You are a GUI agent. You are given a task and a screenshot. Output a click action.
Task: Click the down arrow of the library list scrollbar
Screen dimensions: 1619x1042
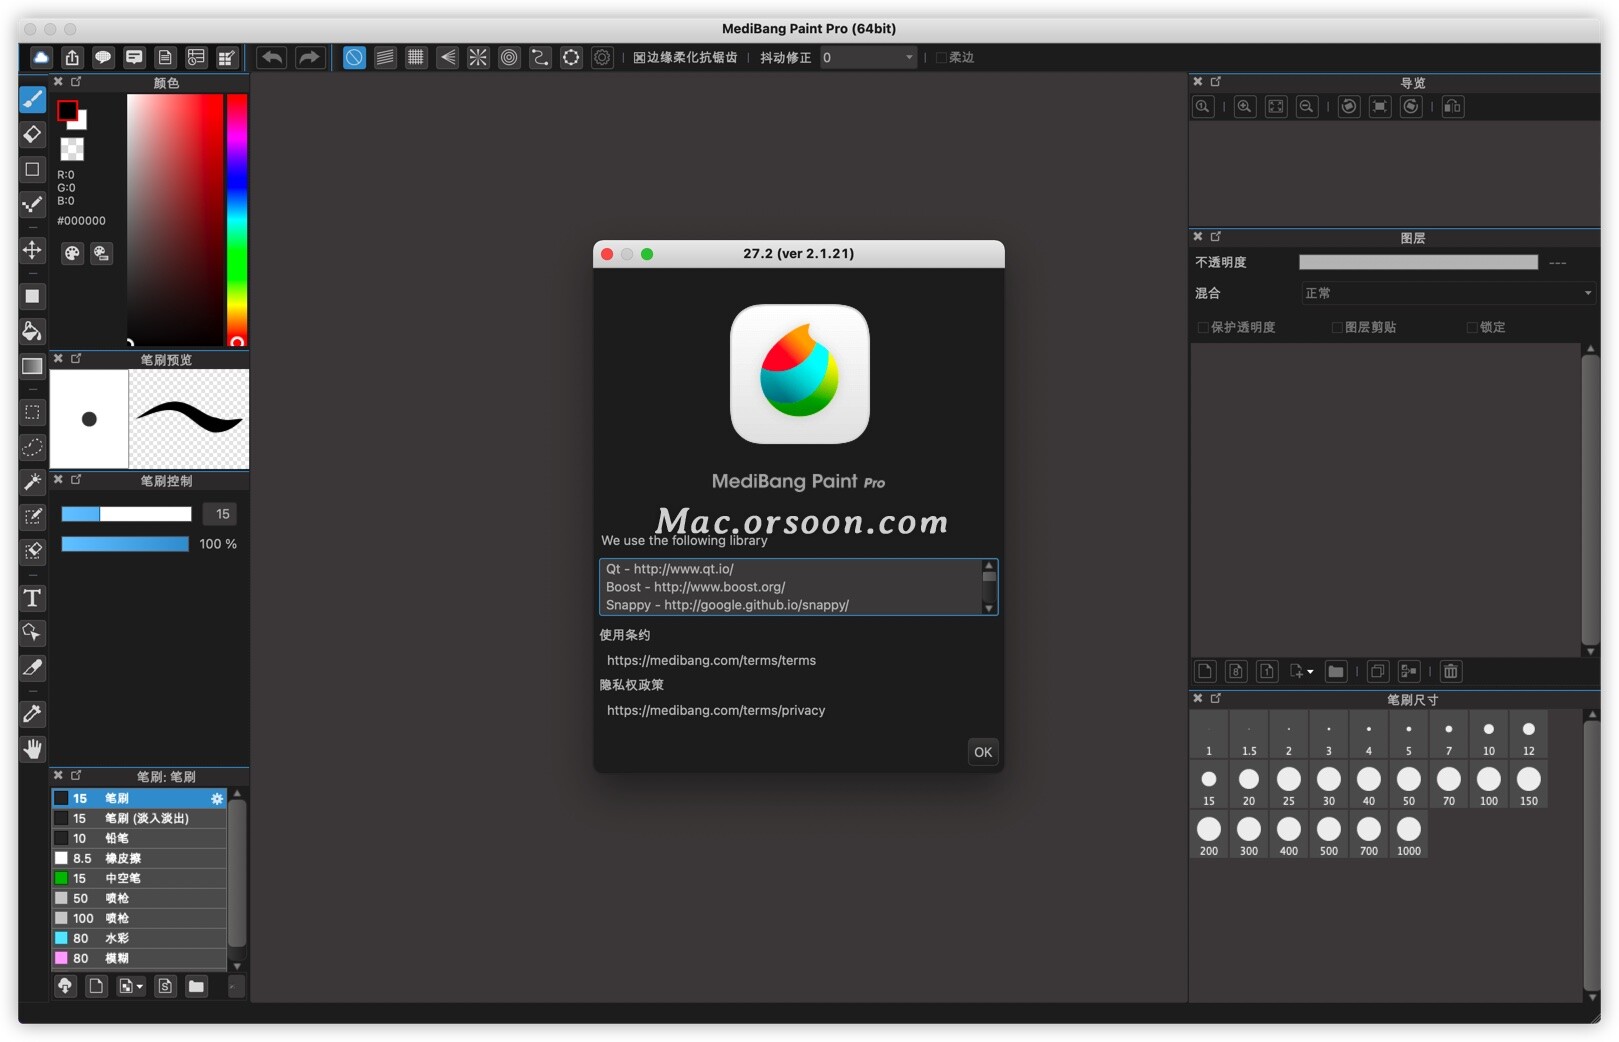coord(989,607)
